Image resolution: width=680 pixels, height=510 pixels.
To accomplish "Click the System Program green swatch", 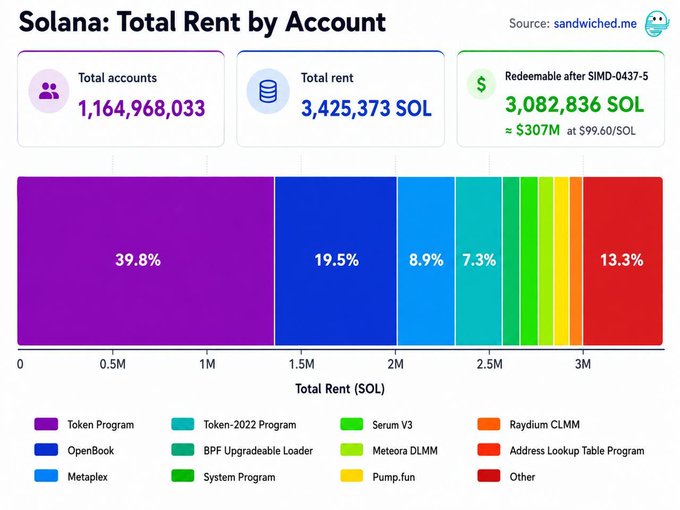I will (x=183, y=476).
